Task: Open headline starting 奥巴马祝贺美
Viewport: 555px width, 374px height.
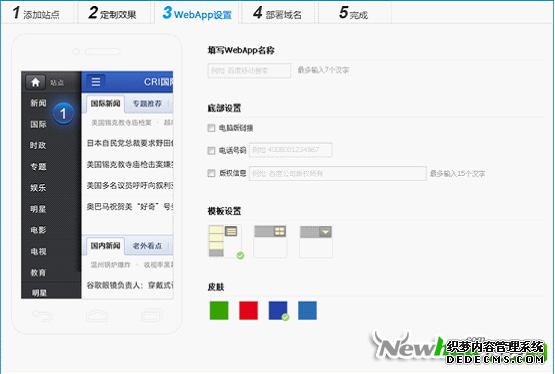Action: 130,207
